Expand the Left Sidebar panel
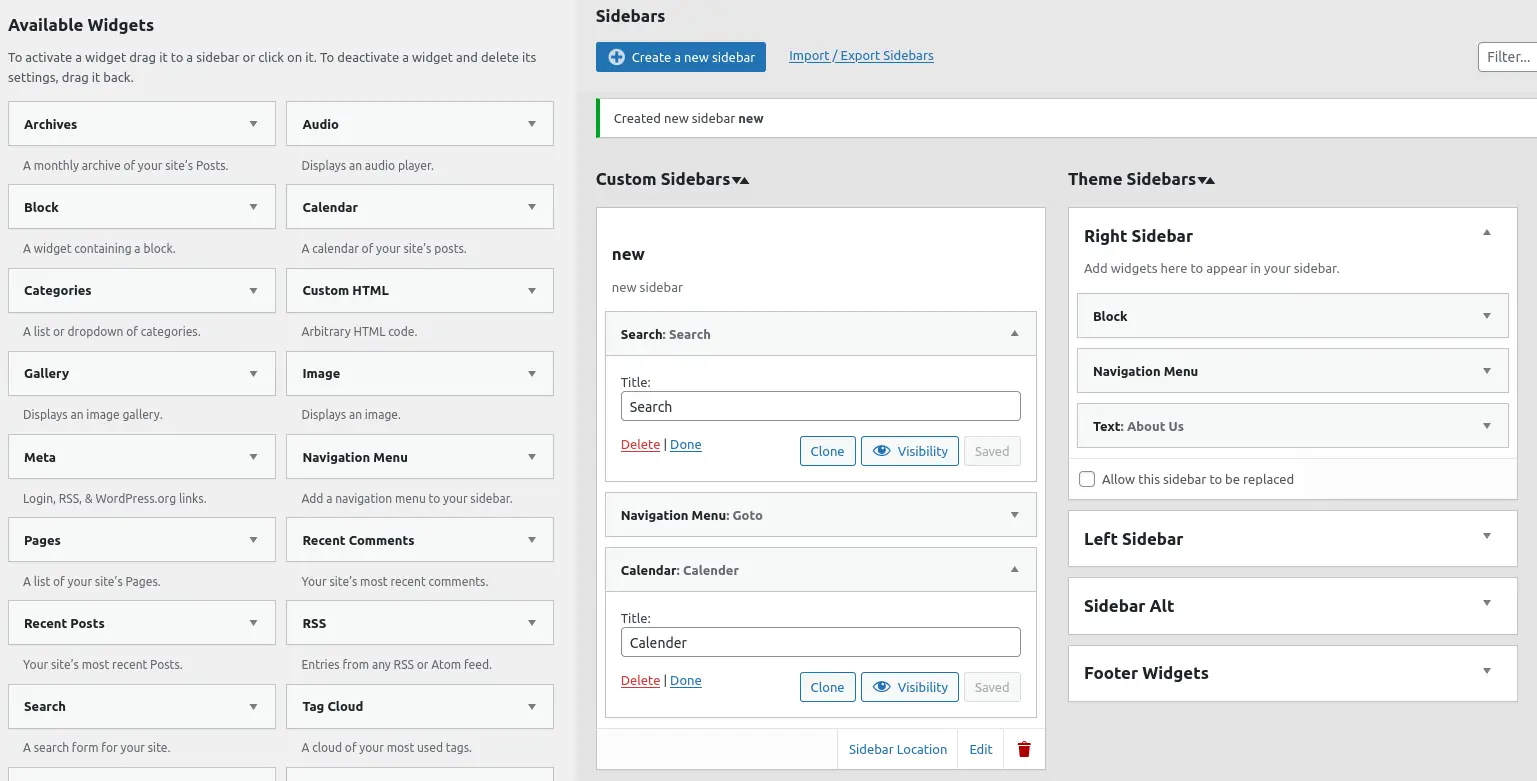The height and width of the screenshot is (781, 1537). 1486,538
